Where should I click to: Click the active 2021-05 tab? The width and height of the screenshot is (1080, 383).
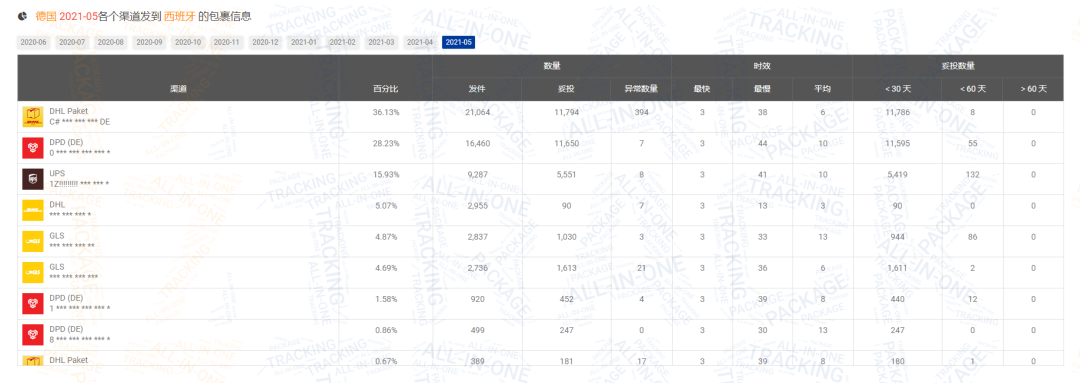[459, 42]
